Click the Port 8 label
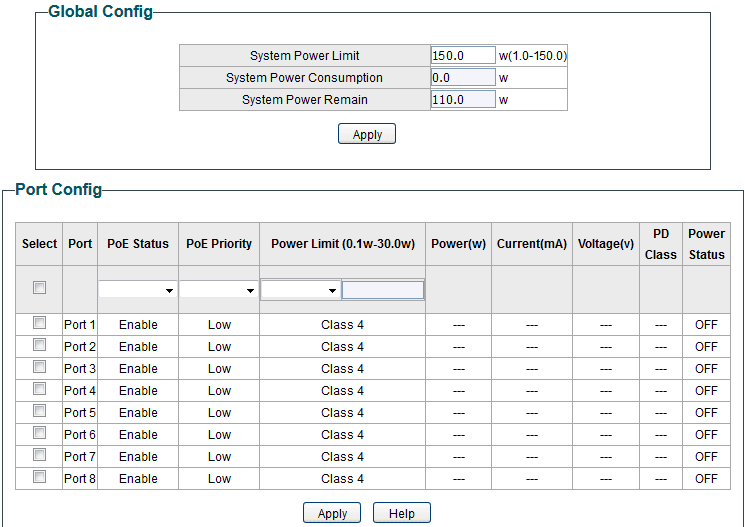This screenshot has width=745, height=527. 80,479
